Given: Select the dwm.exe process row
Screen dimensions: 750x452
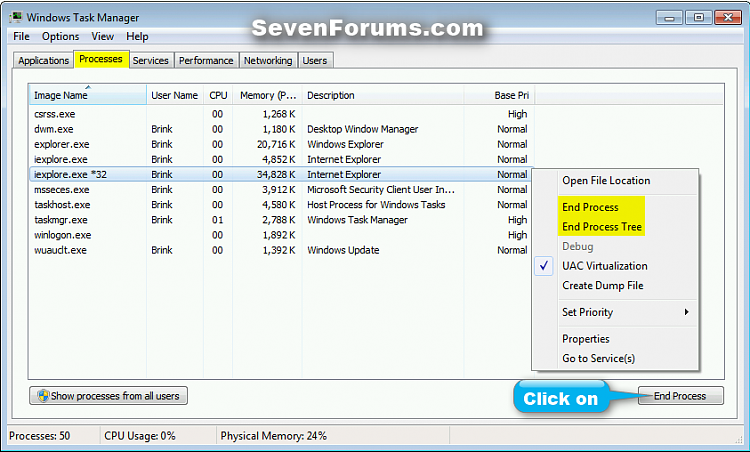Looking at the screenshot, I should [281, 129].
